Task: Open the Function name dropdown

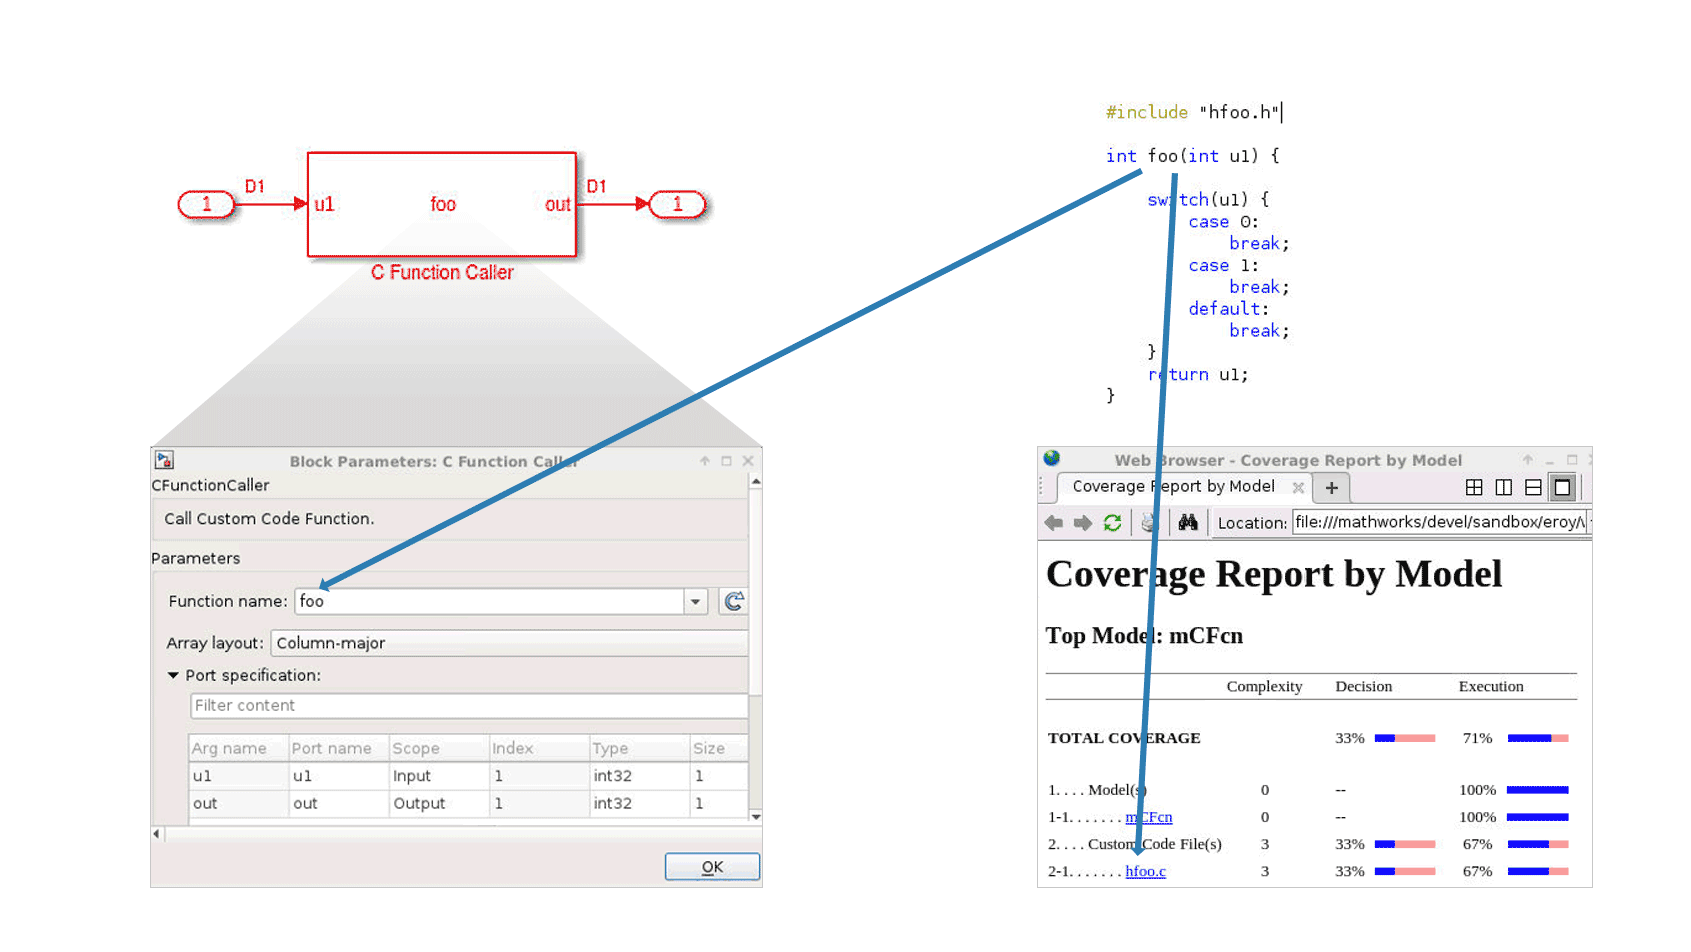Action: (695, 601)
